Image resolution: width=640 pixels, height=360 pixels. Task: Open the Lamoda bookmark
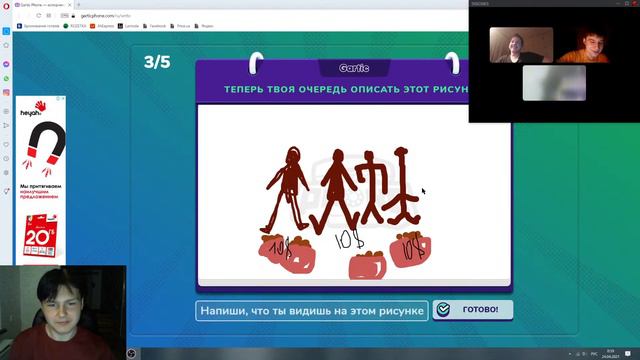point(128,26)
